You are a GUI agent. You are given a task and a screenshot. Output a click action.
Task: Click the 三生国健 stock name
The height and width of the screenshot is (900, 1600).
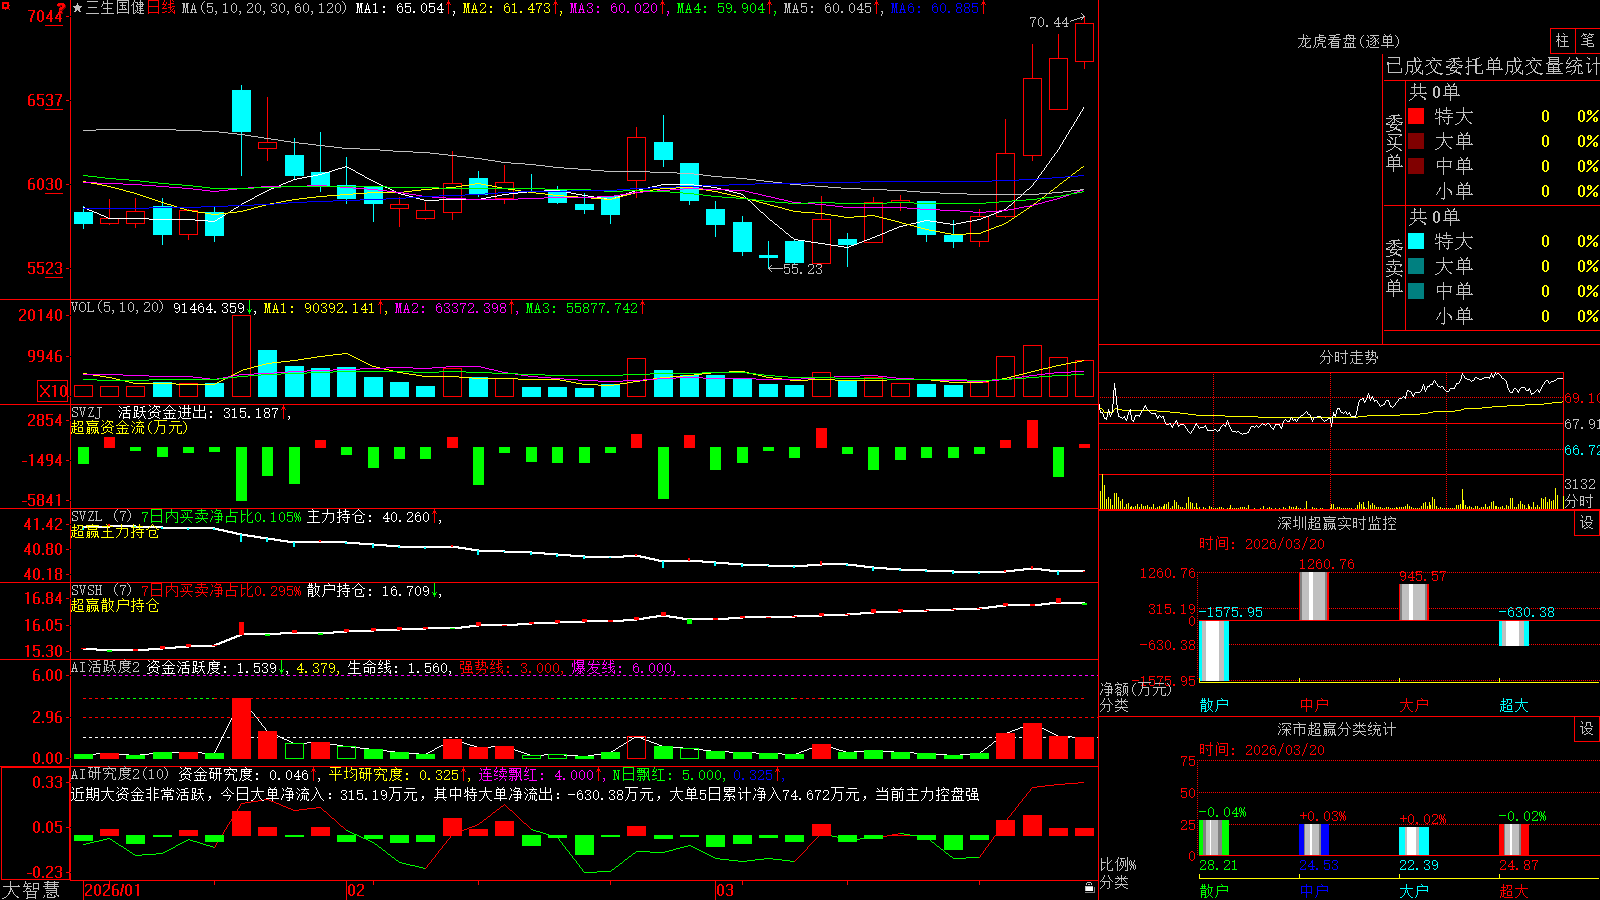[115, 8]
